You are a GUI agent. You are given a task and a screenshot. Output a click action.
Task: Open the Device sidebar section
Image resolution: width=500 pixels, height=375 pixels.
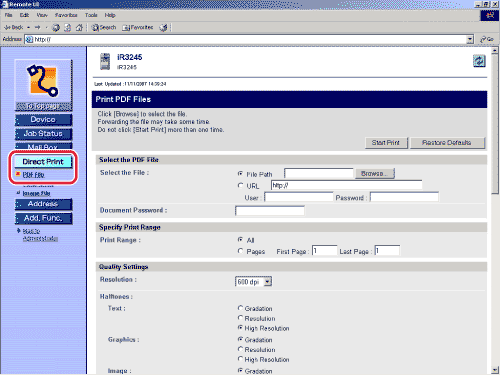click(43, 120)
